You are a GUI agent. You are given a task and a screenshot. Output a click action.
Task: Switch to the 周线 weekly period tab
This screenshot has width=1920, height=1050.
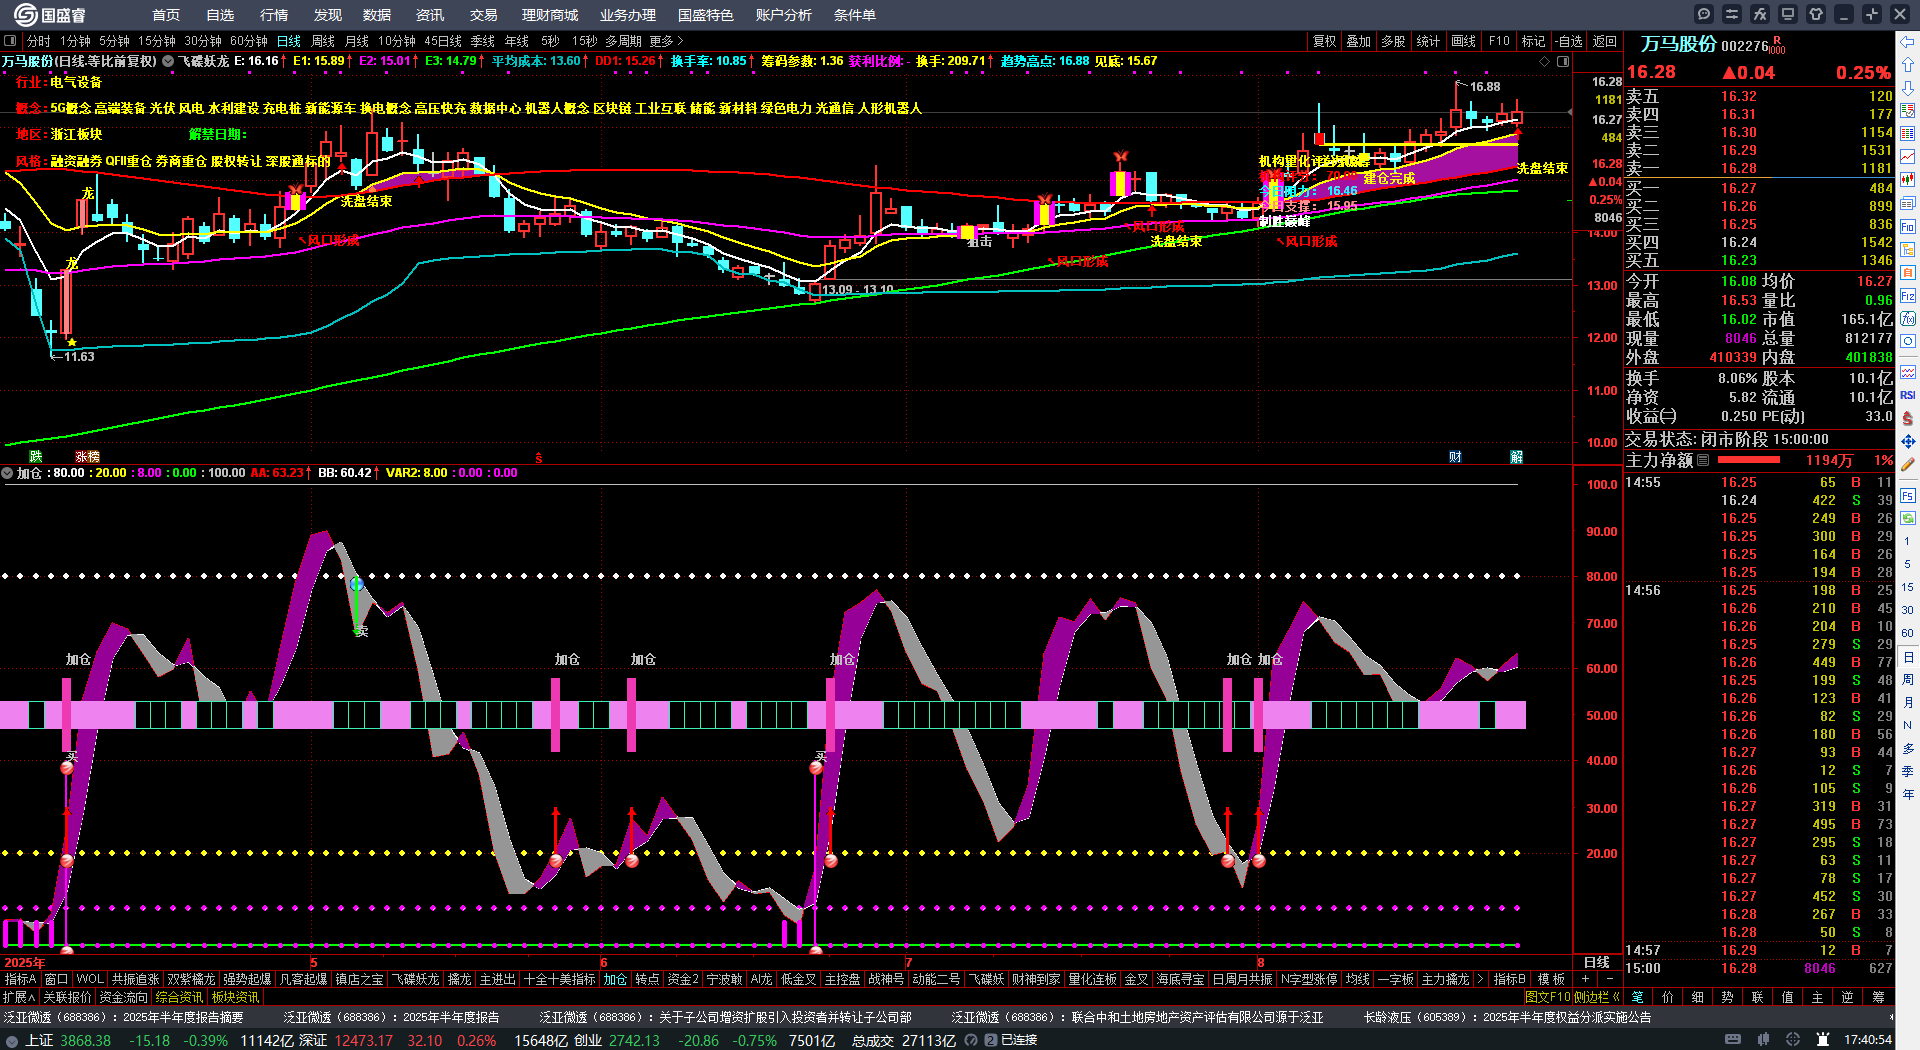pos(323,41)
